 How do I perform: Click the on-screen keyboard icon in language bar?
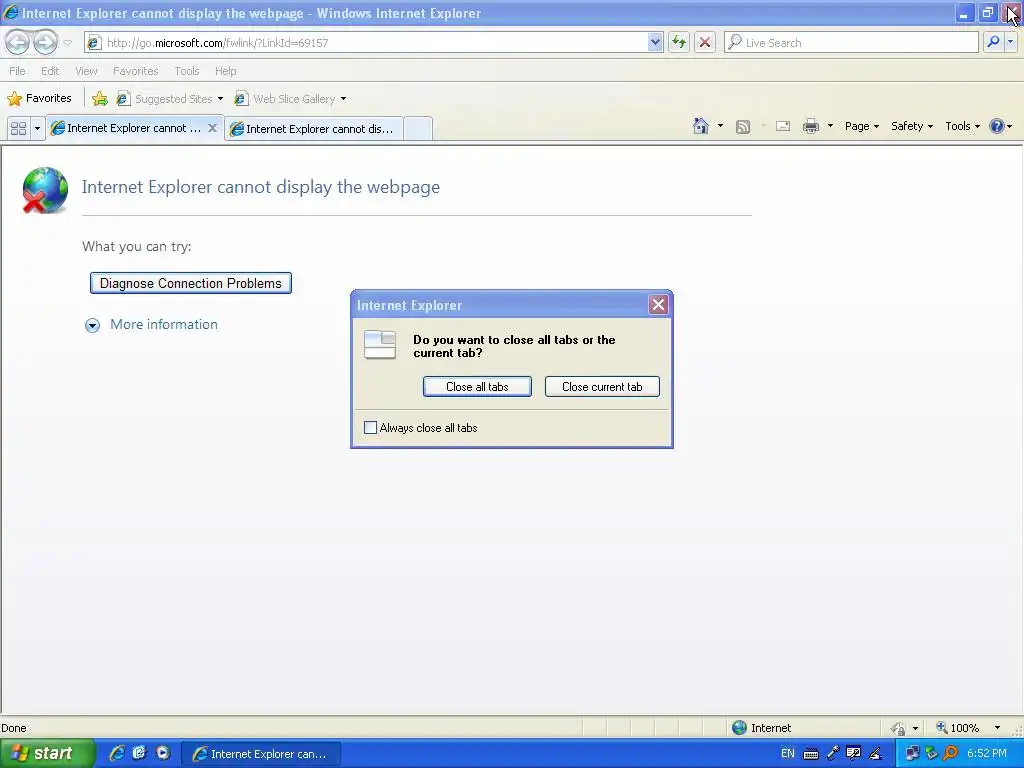tap(810, 754)
